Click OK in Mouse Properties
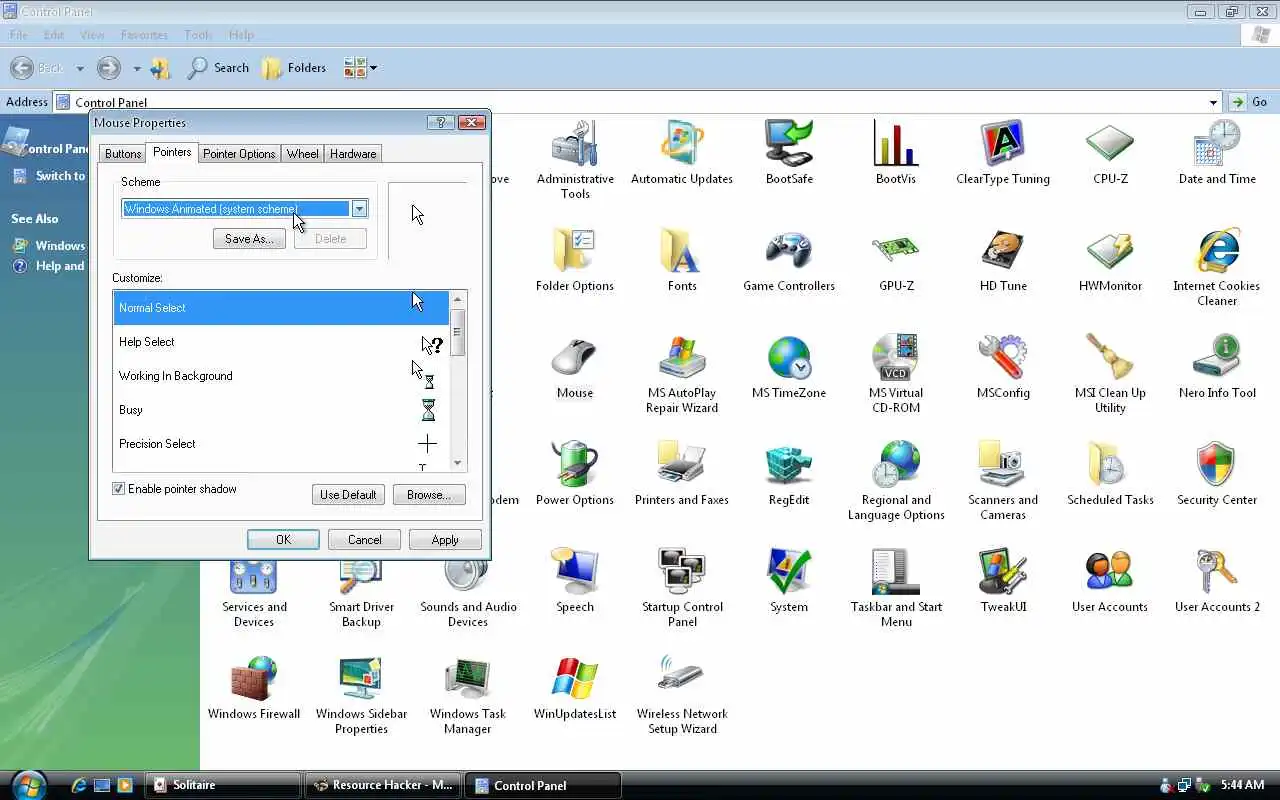1280x800 pixels. [x=283, y=540]
